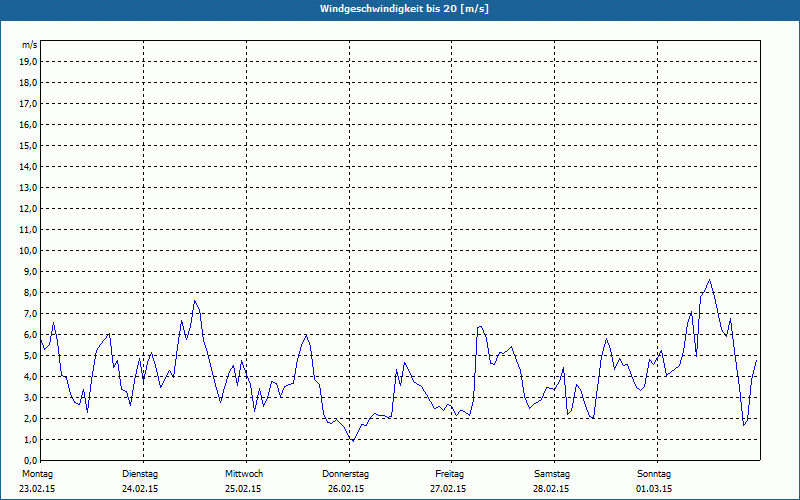Select the 28.02.15 date label
800x500 pixels.
pos(552,489)
